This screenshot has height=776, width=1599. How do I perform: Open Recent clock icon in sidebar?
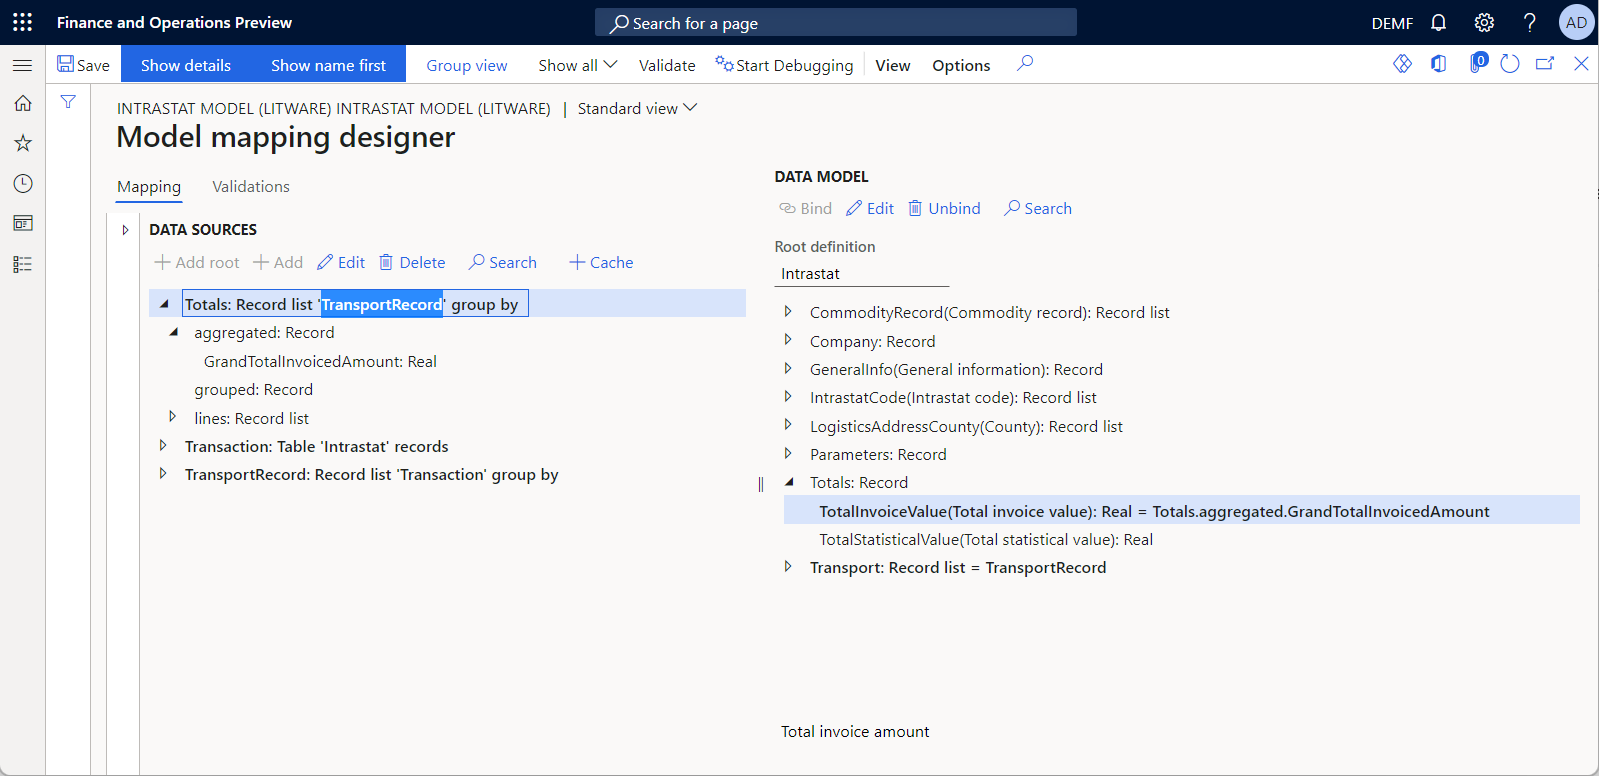(x=22, y=183)
